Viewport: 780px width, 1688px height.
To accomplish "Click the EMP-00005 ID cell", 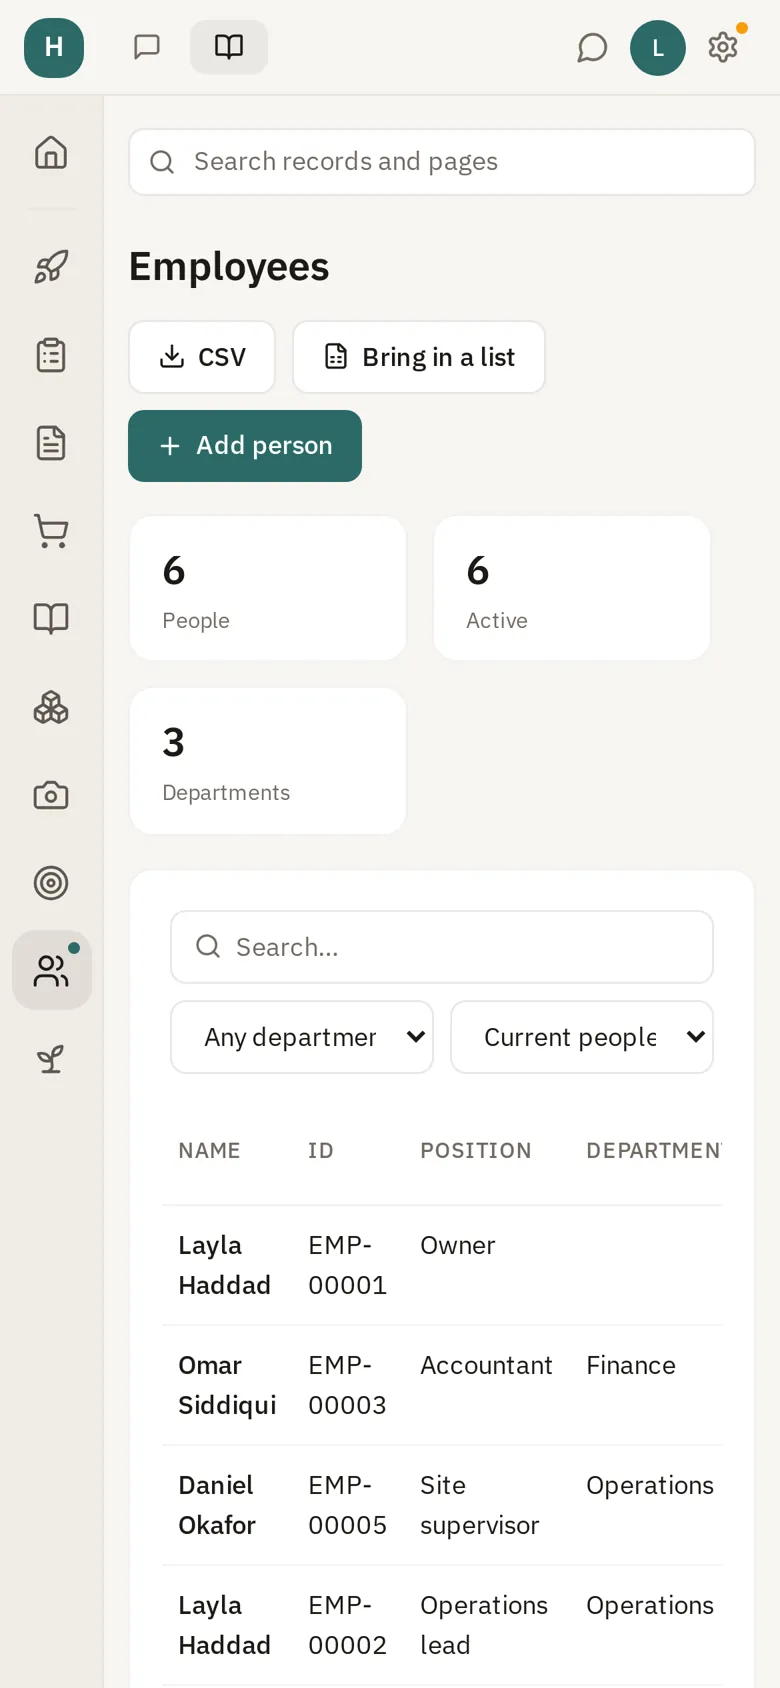I will (x=347, y=1505).
